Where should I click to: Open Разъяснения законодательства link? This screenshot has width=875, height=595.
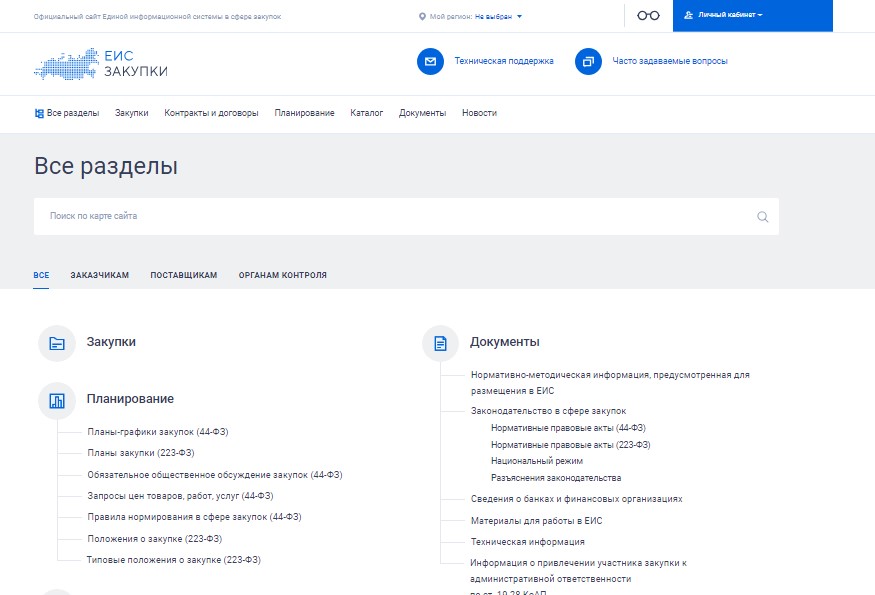tap(556, 478)
